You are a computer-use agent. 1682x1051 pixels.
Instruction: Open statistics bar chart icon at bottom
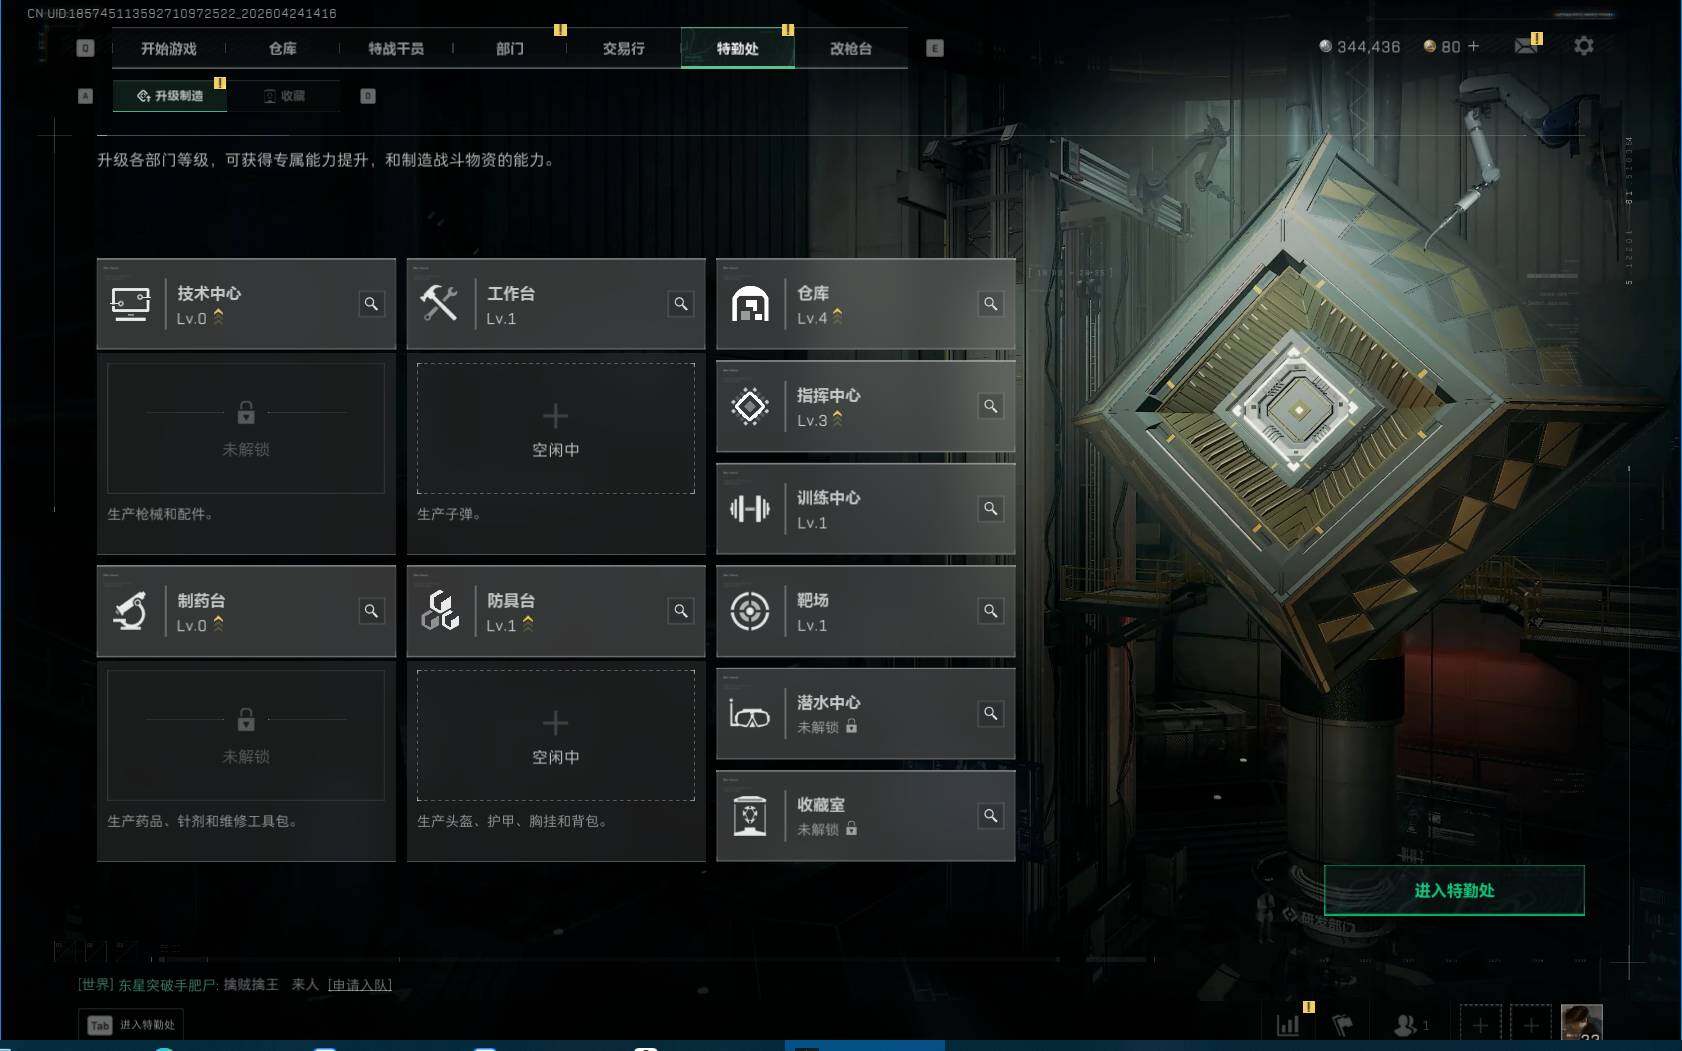[1288, 1025]
